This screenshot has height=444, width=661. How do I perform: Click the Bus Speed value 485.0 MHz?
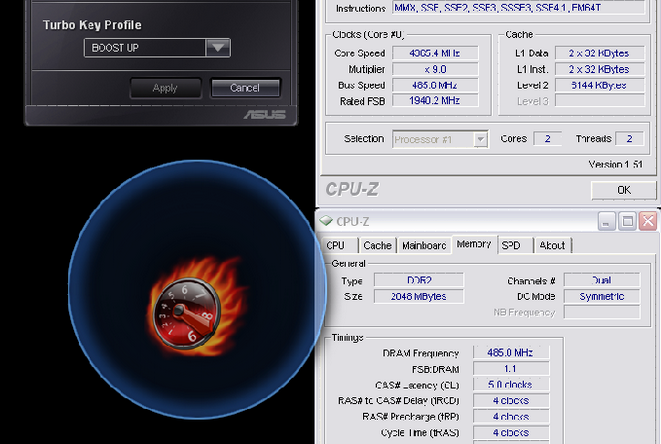pyautogui.click(x=435, y=85)
